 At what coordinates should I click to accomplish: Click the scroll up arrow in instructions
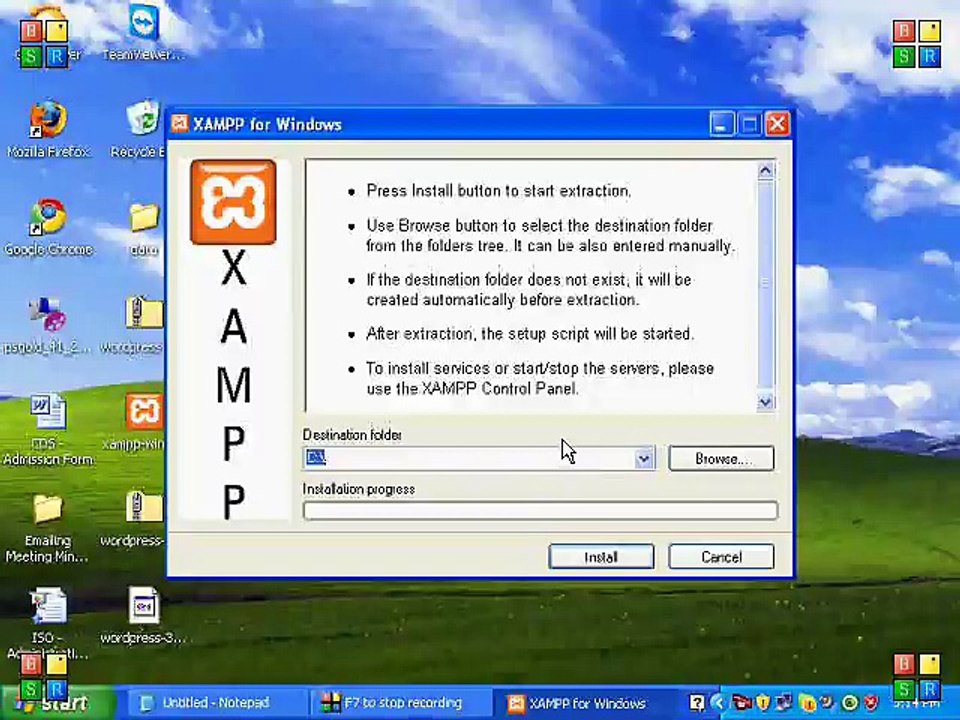click(x=765, y=171)
